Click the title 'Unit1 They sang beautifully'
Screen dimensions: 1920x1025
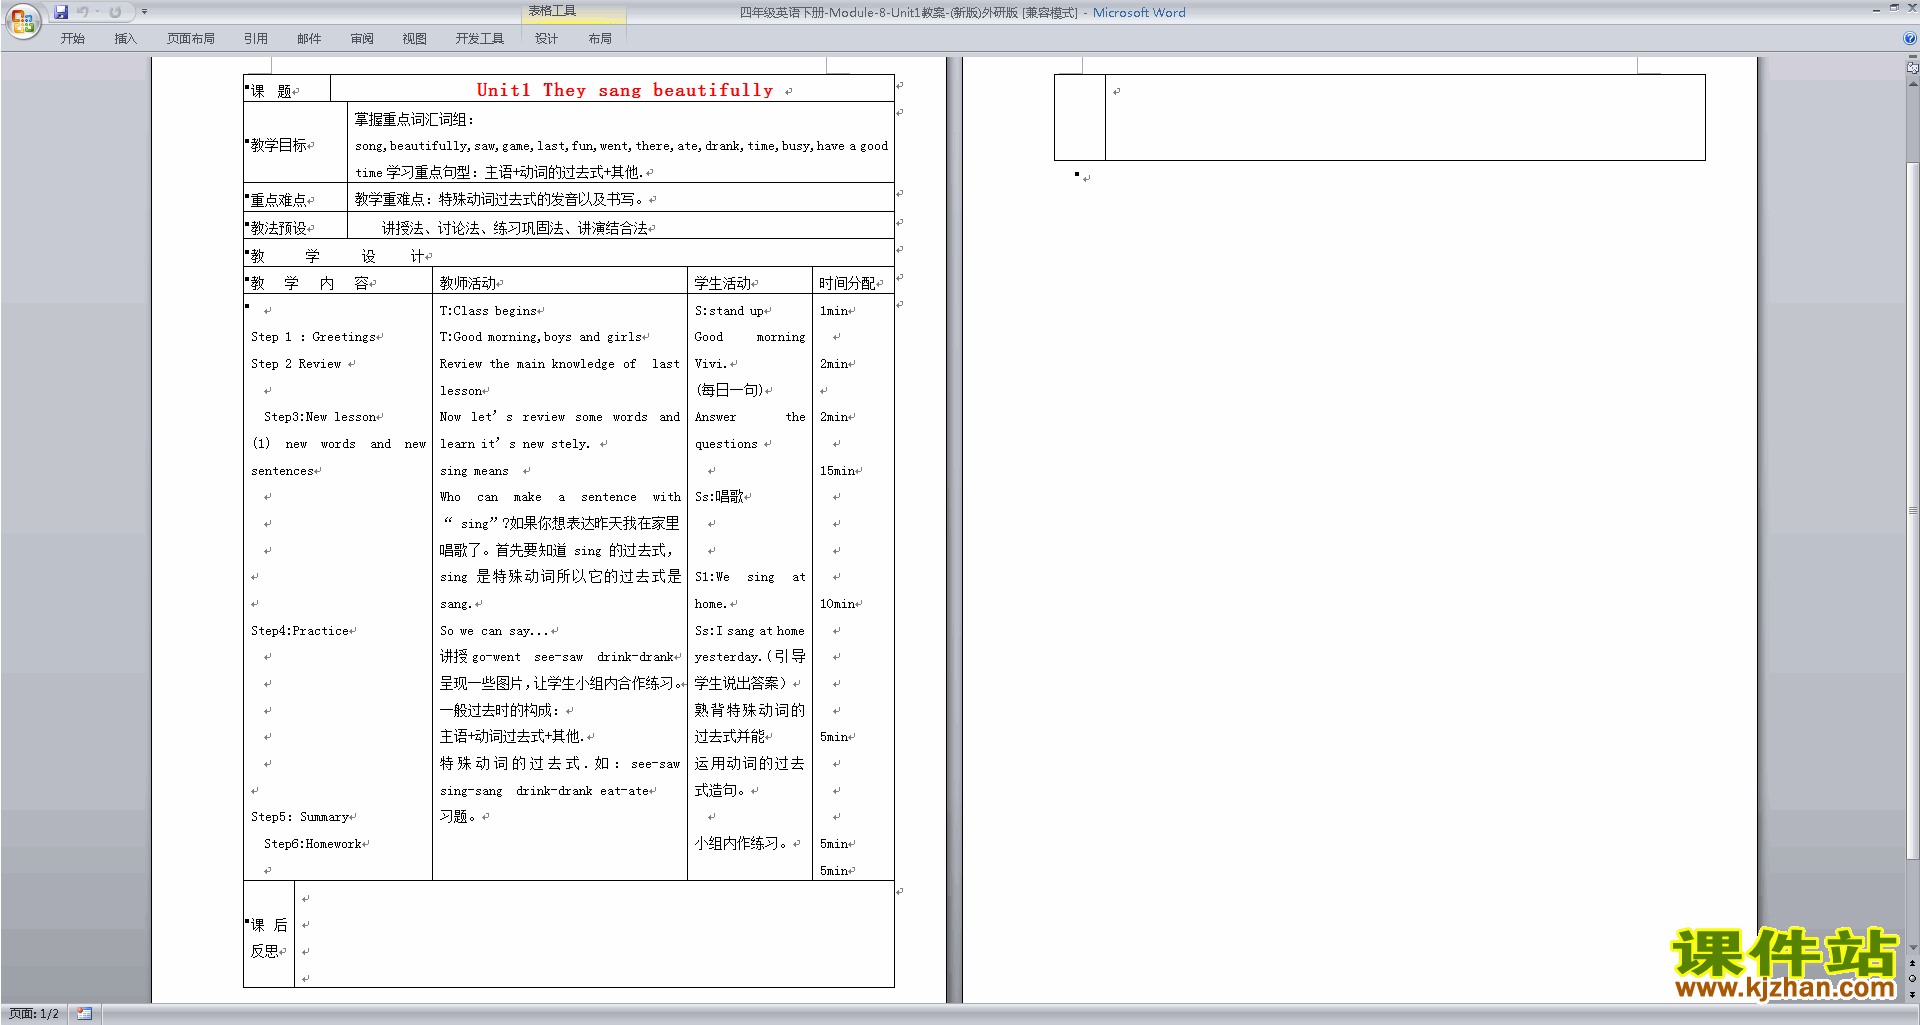pos(625,90)
